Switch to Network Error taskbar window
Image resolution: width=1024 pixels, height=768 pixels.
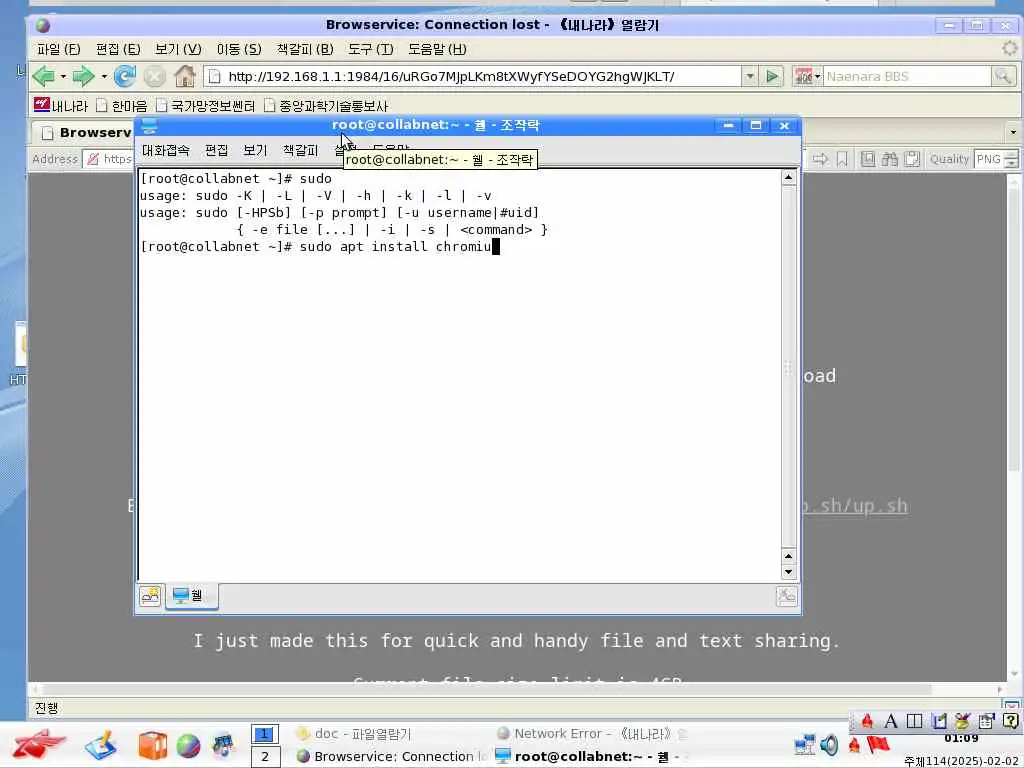pos(591,734)
